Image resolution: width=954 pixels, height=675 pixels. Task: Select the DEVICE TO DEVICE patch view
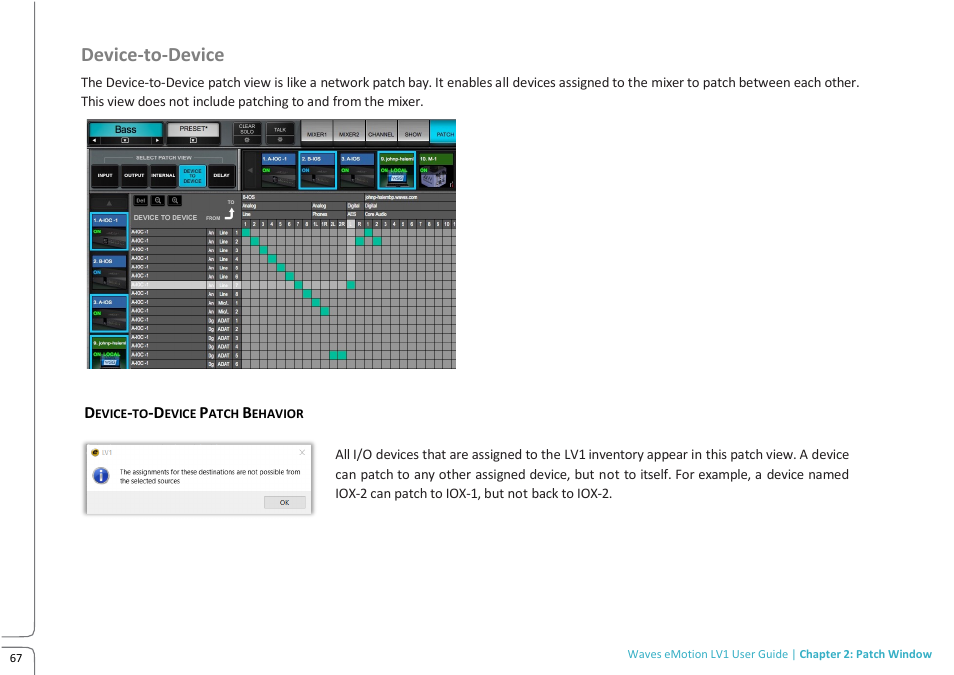[x=192, y=175]
